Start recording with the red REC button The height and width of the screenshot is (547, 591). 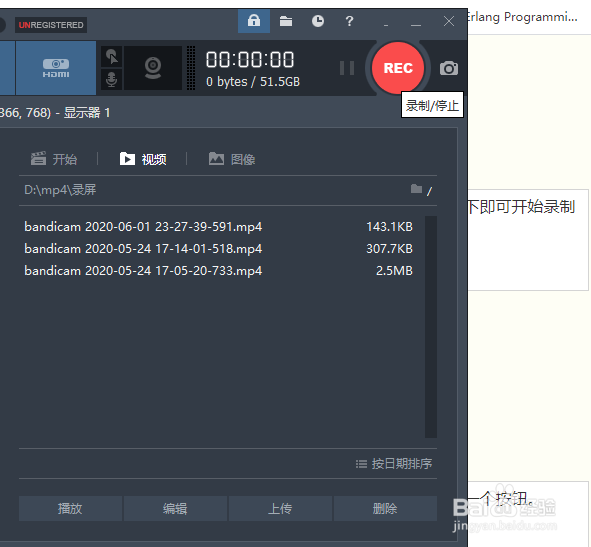tap(398, 68)
